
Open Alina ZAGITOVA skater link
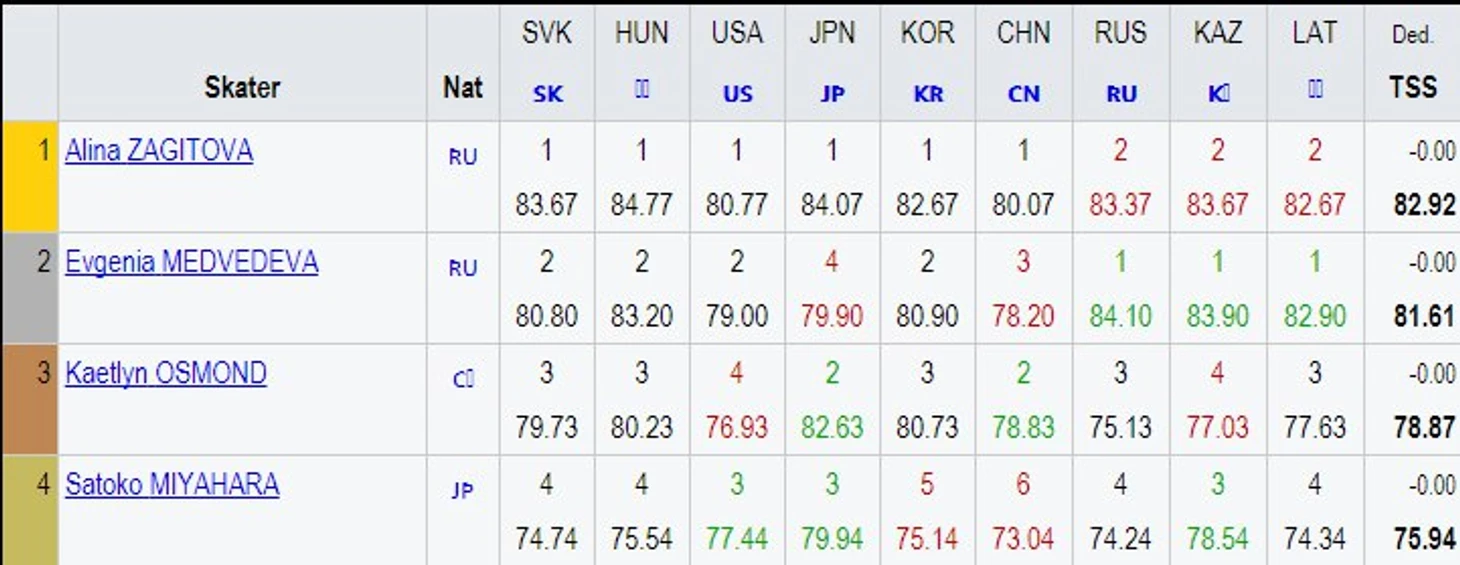159,151
